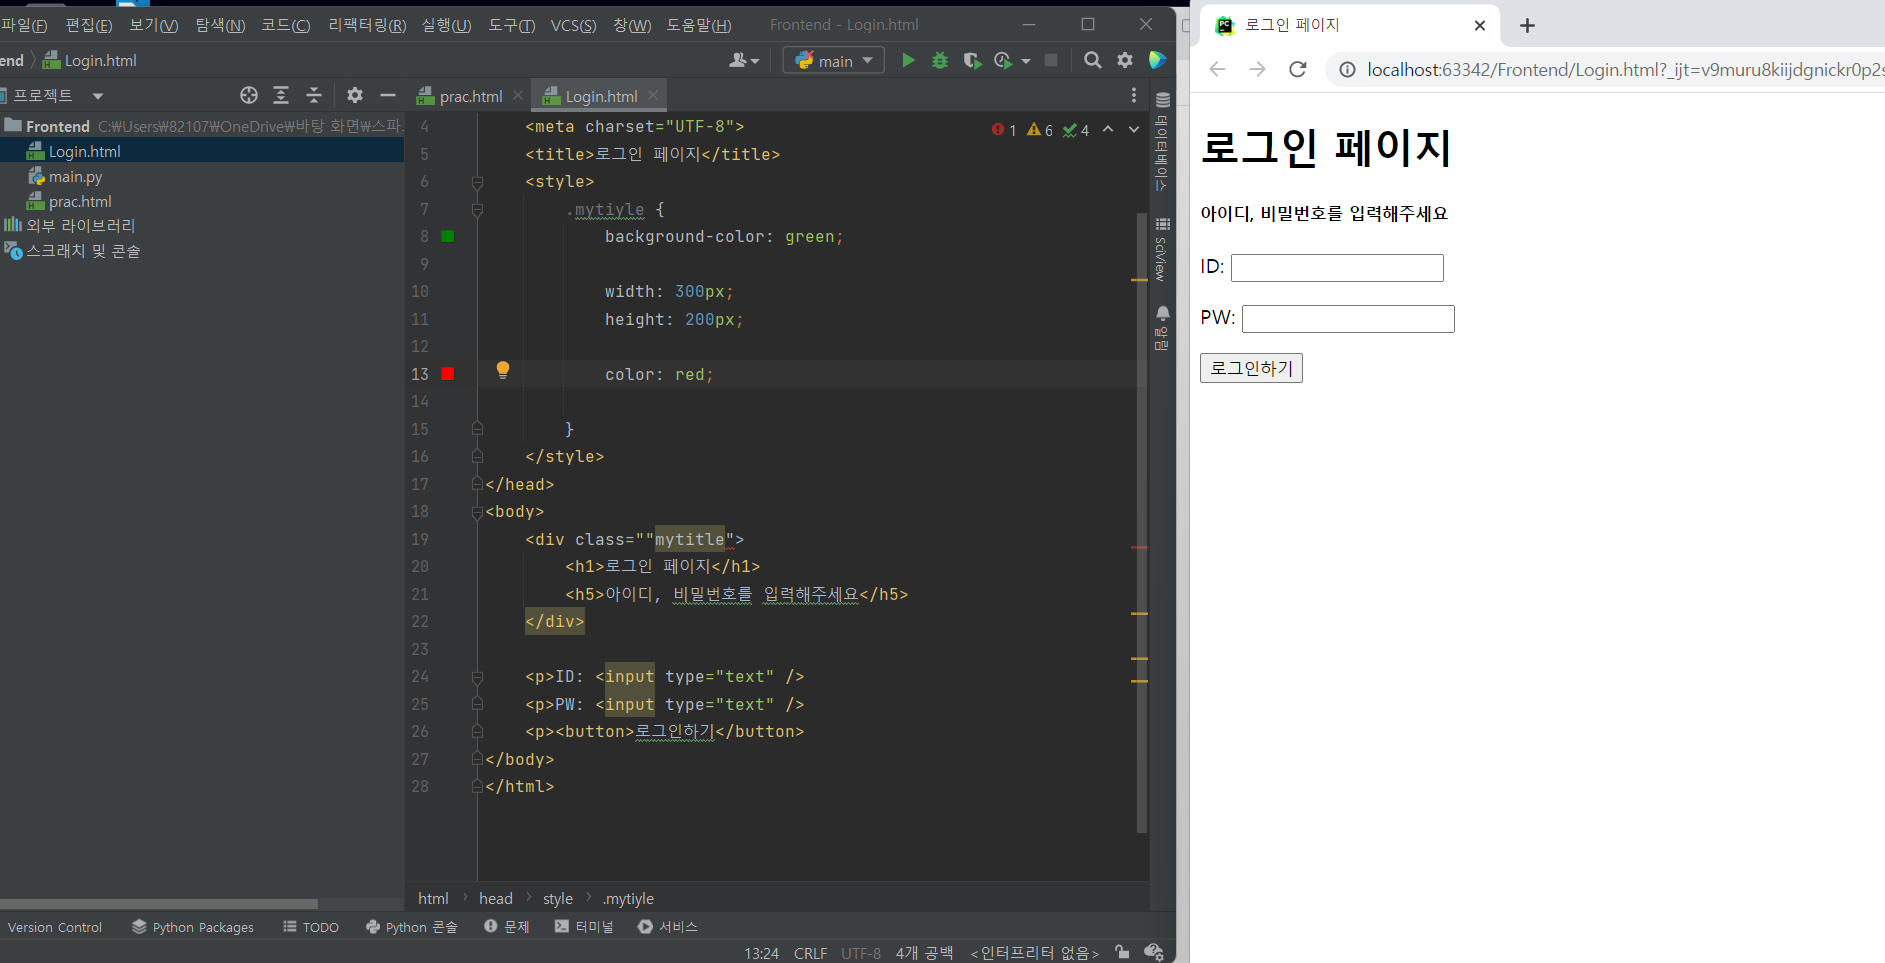Open the editor tabs more-options menu
The height and width of the screenshot is (963, 1885).
[1133, 95]
